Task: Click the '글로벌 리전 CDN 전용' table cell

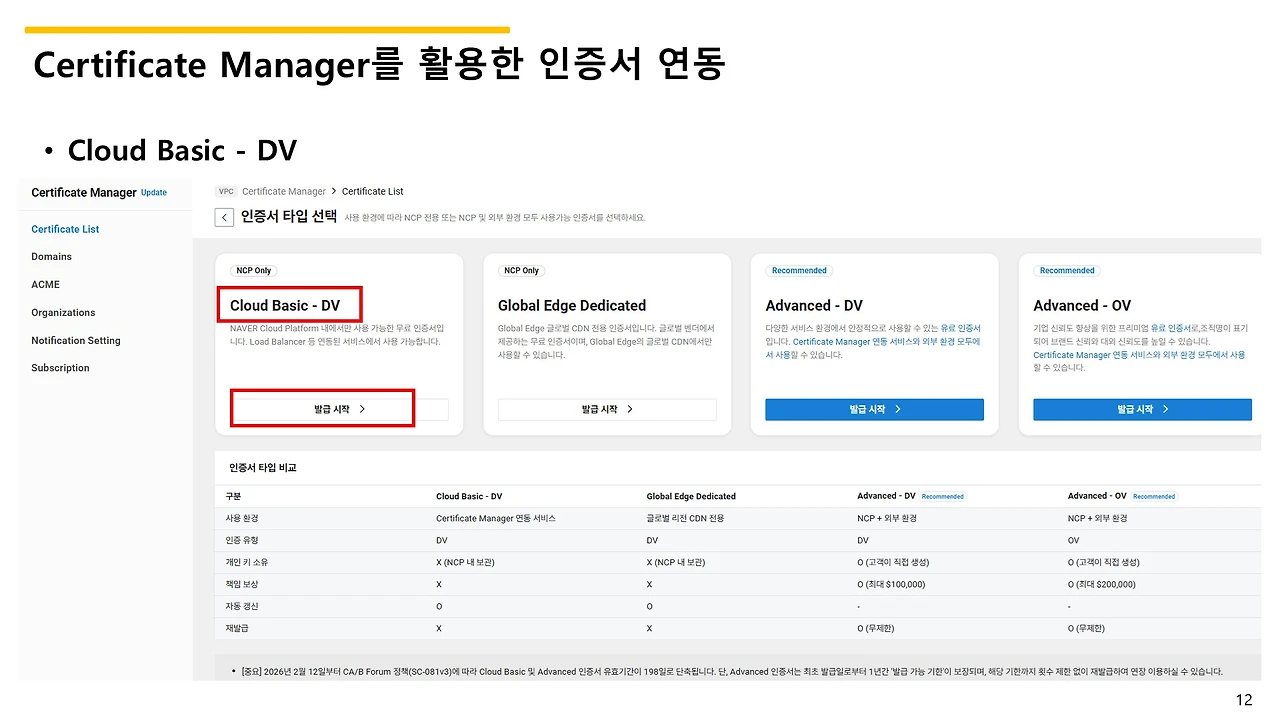Action: [685, 518]
